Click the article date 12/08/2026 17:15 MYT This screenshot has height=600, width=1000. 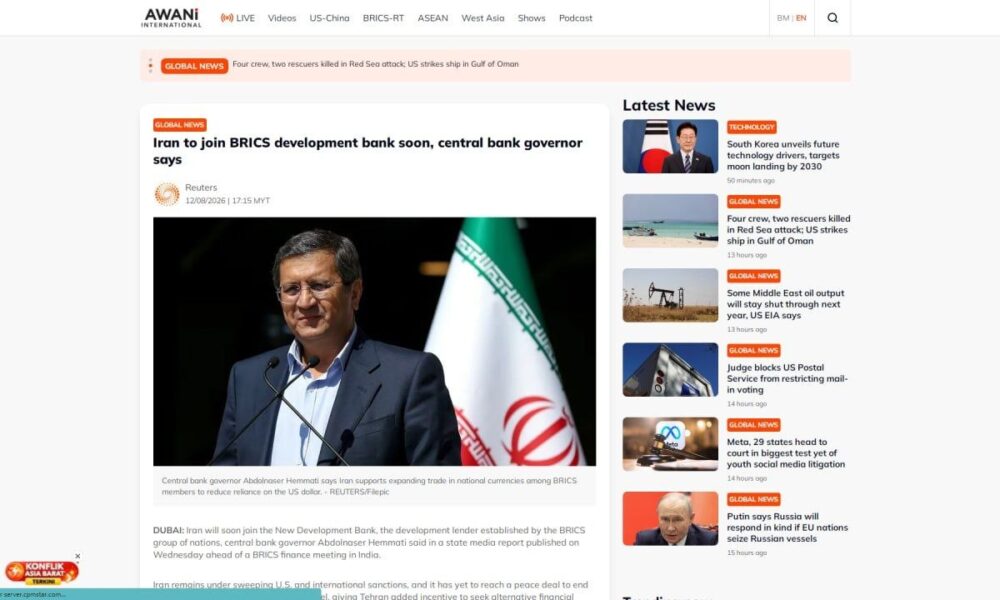pos(228,200)
